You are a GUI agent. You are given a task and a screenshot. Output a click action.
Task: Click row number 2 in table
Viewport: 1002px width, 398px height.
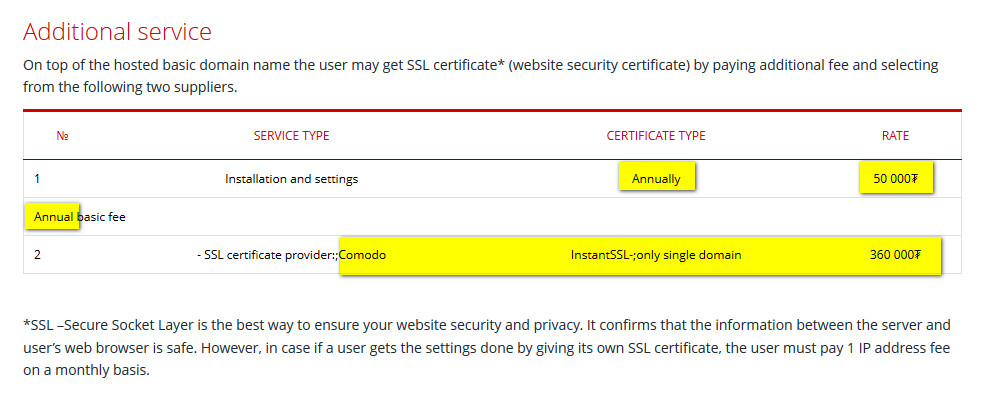(x=37, y=255)
